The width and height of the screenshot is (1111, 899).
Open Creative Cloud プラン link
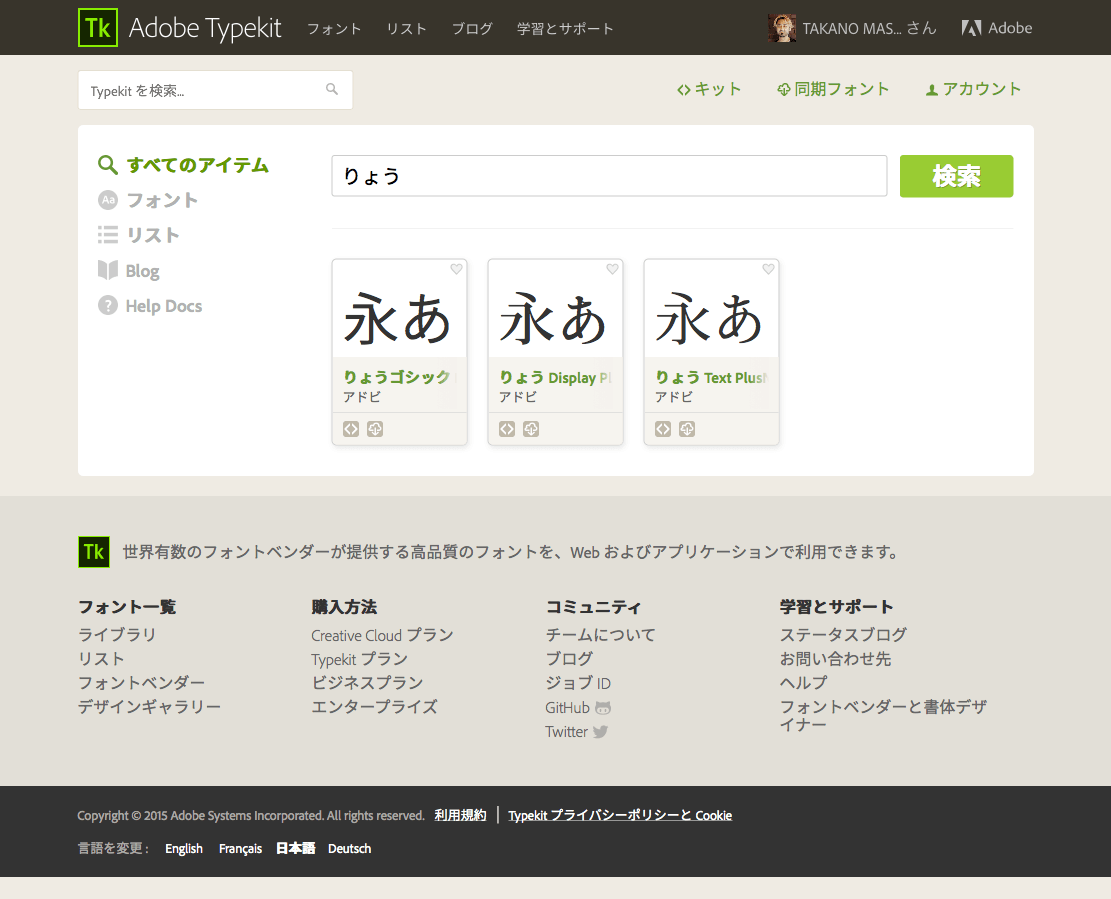(382, 635)
